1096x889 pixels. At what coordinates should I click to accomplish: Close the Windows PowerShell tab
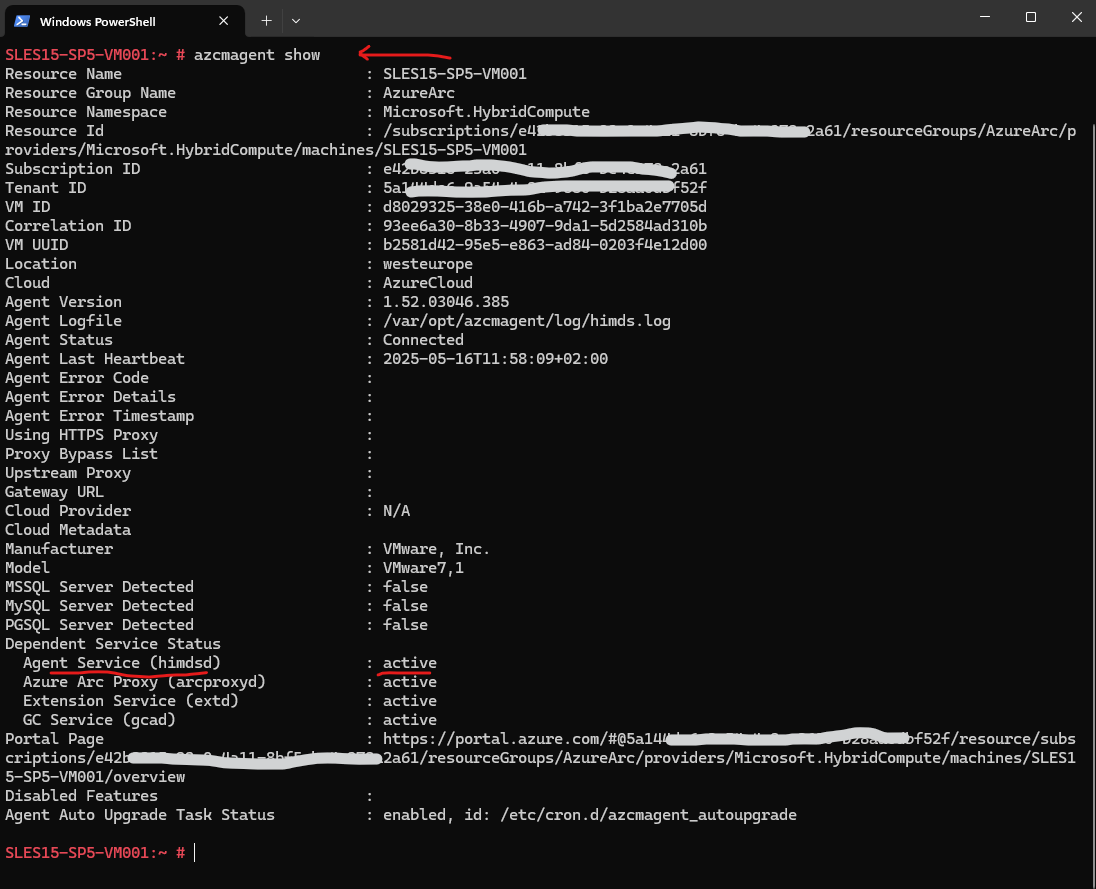(224, 21)
